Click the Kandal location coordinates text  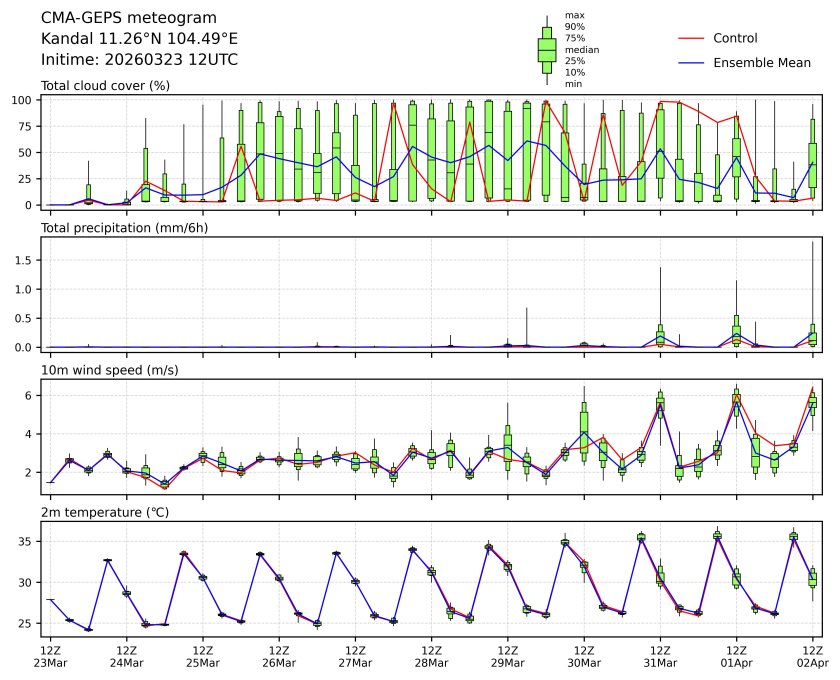point(139,39)
